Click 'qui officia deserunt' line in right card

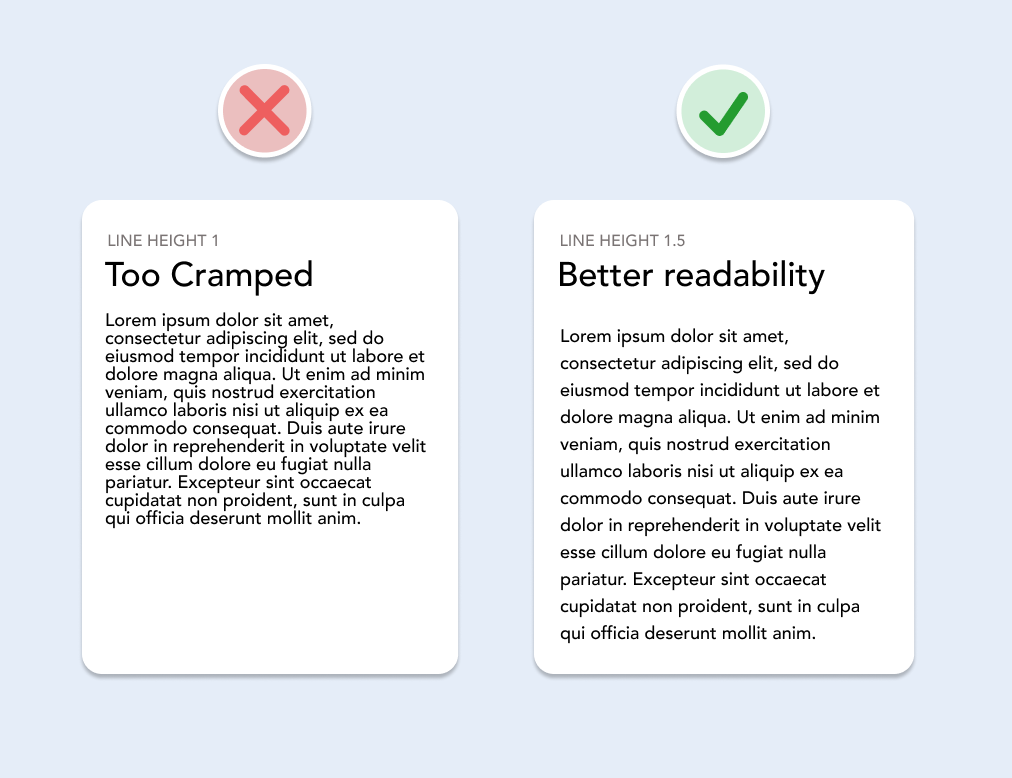click(688, 633)
